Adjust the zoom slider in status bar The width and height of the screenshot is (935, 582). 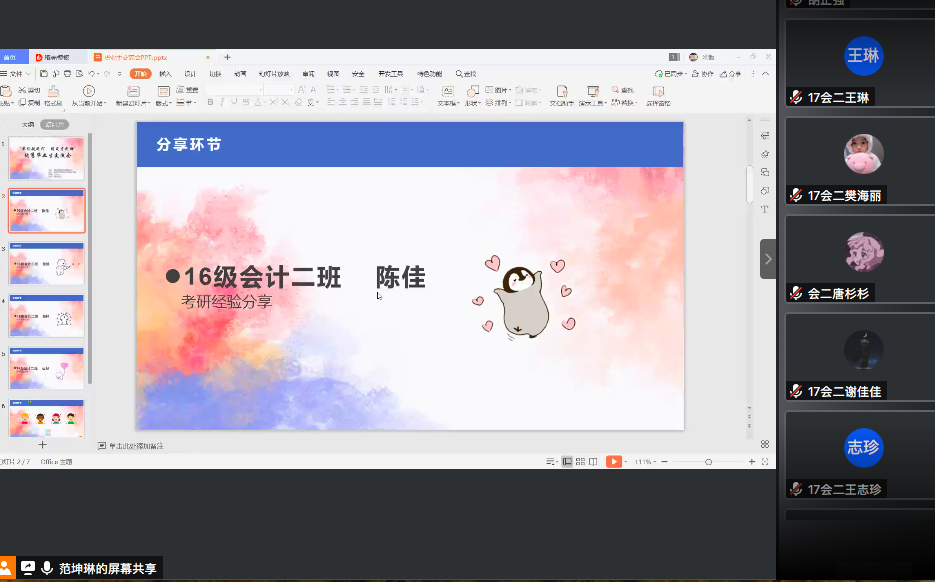708,461
